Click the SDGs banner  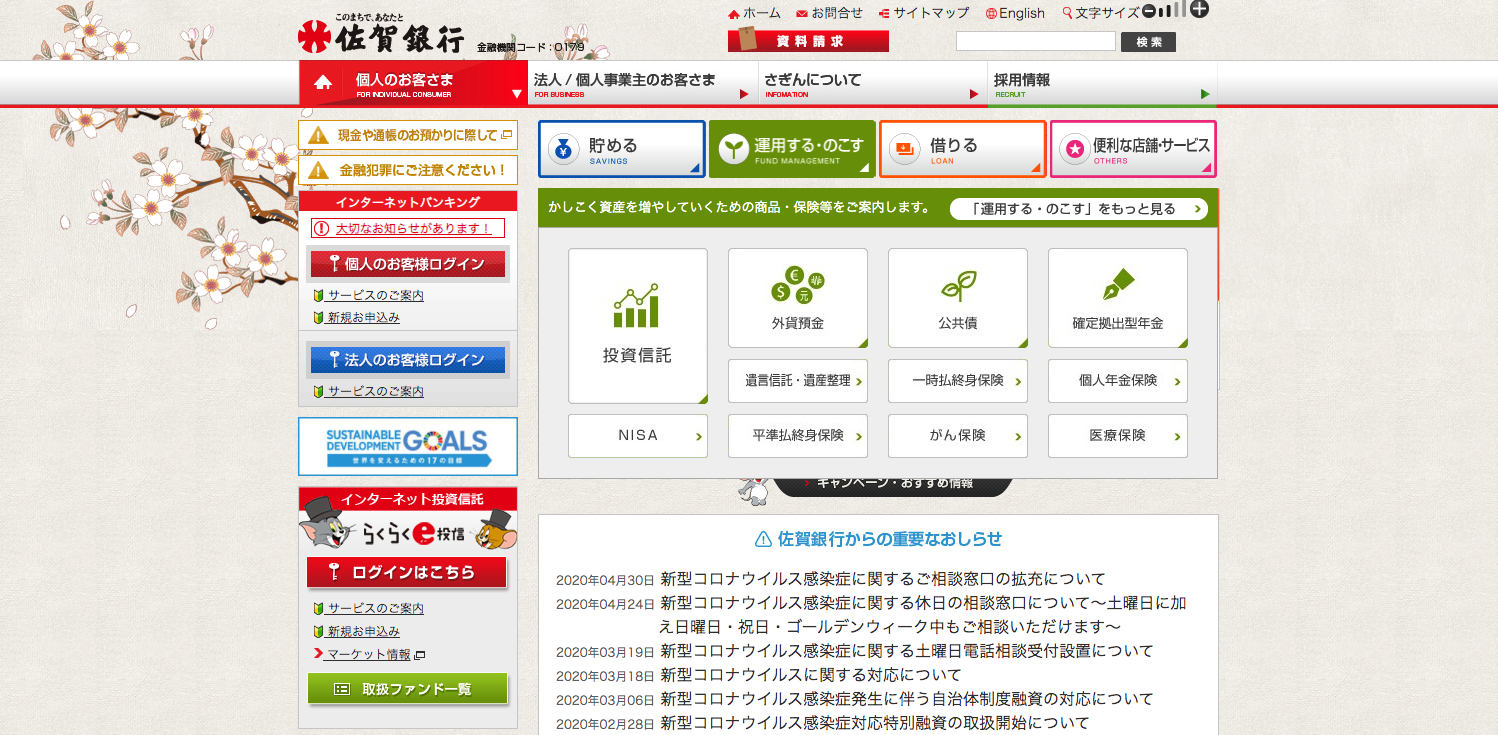point(408,446)
